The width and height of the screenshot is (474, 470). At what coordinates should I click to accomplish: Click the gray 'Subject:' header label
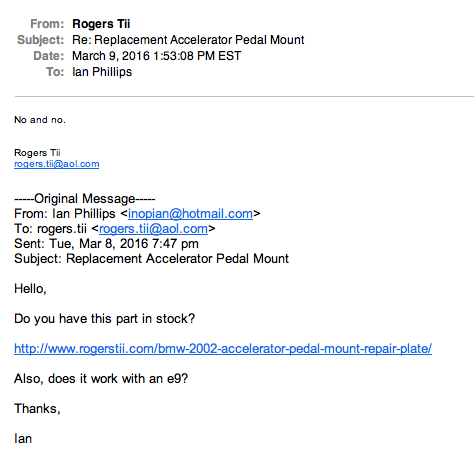pyautogui.click(x=40, y=40)
